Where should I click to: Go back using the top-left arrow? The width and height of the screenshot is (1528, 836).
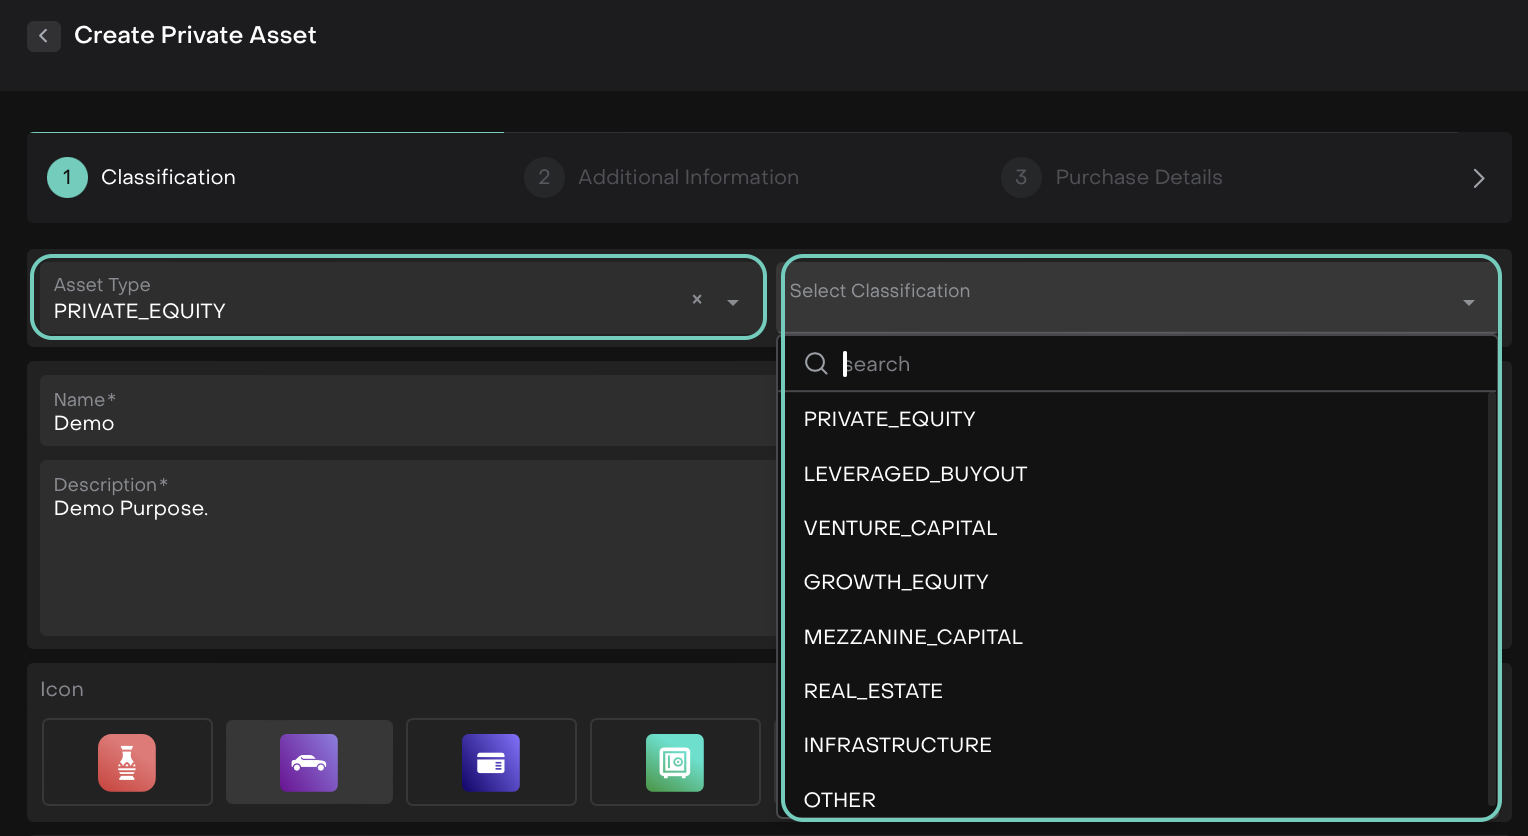[x=43, y=36]
